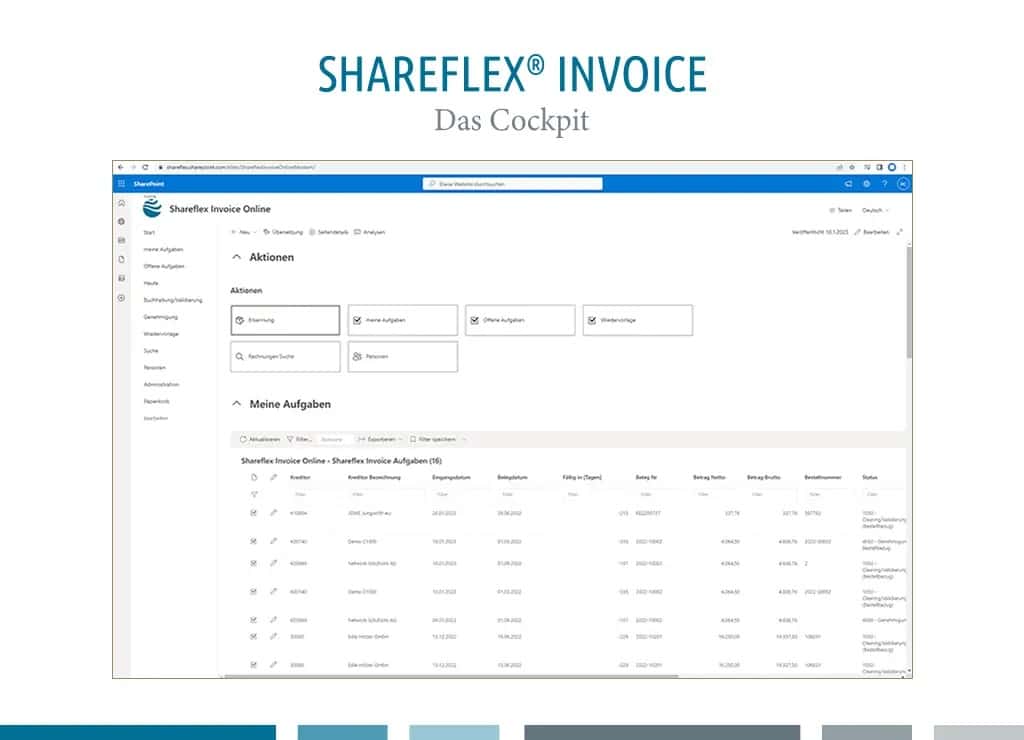Open the SharePoint settings gear
This screenshot has height=740, width=1024.
tap(866, 183)
